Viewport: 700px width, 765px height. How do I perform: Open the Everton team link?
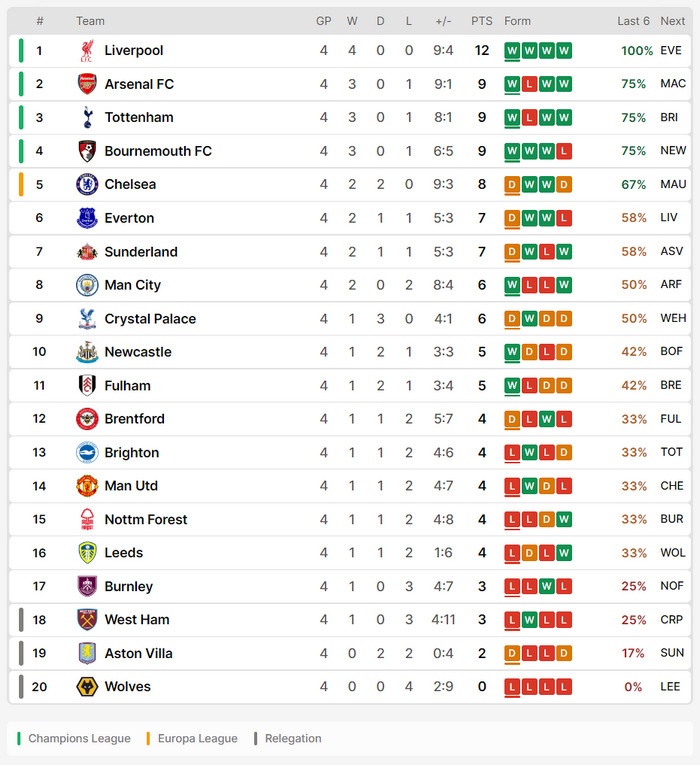pos(129,218)
